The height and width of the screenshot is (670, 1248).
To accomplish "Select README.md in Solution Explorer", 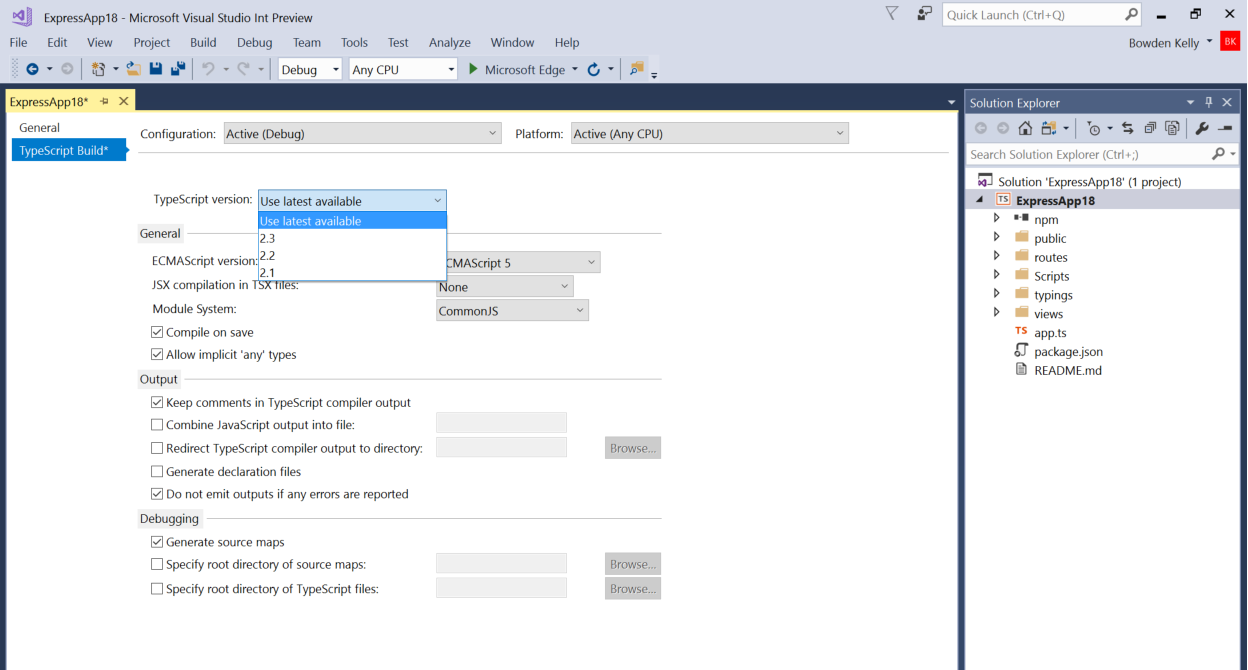I will click(x=1067, y=370).
